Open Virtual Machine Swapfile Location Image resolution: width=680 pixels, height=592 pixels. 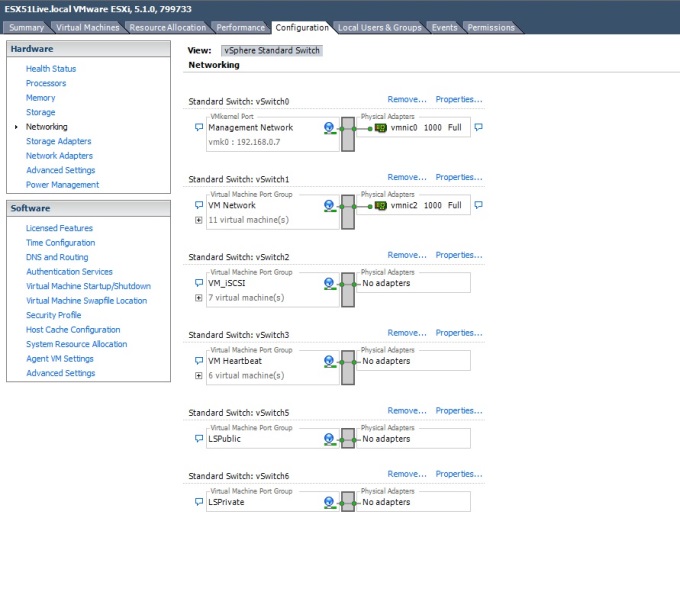point(86,301)
